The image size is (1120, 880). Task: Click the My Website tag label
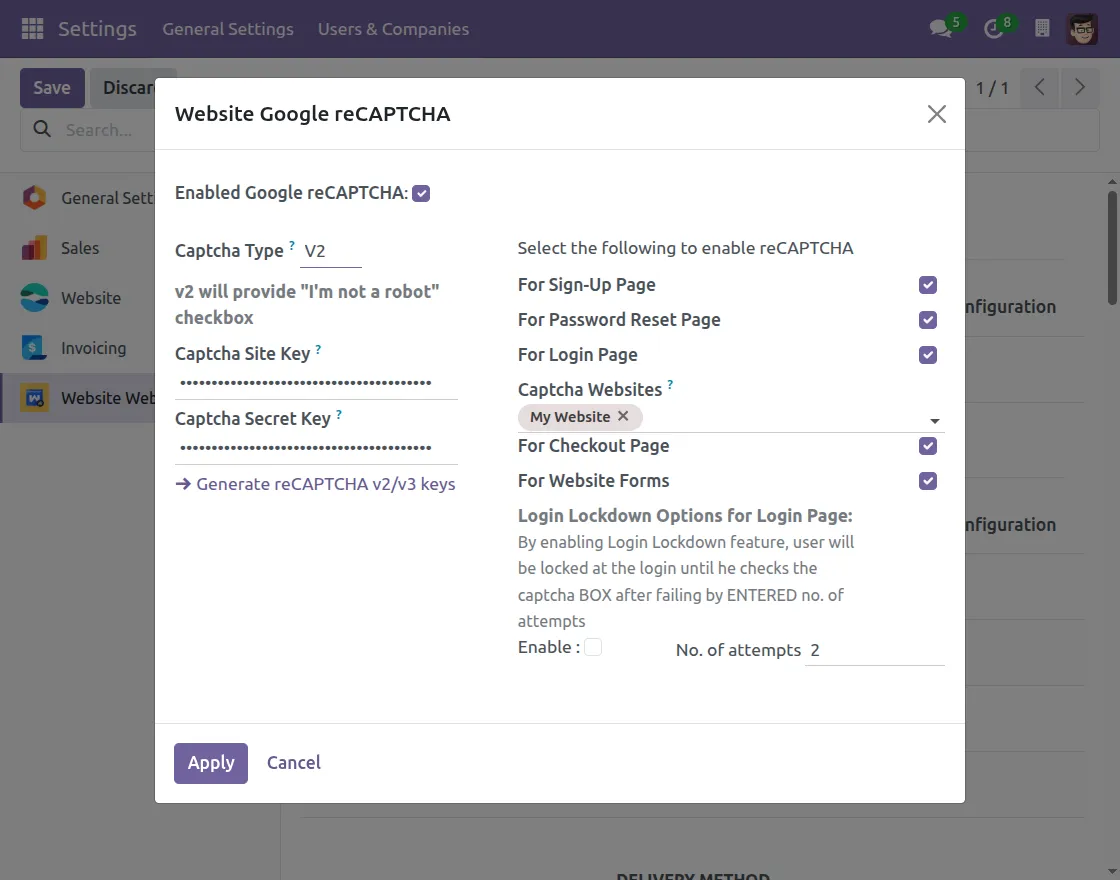[x=570, y=417]
